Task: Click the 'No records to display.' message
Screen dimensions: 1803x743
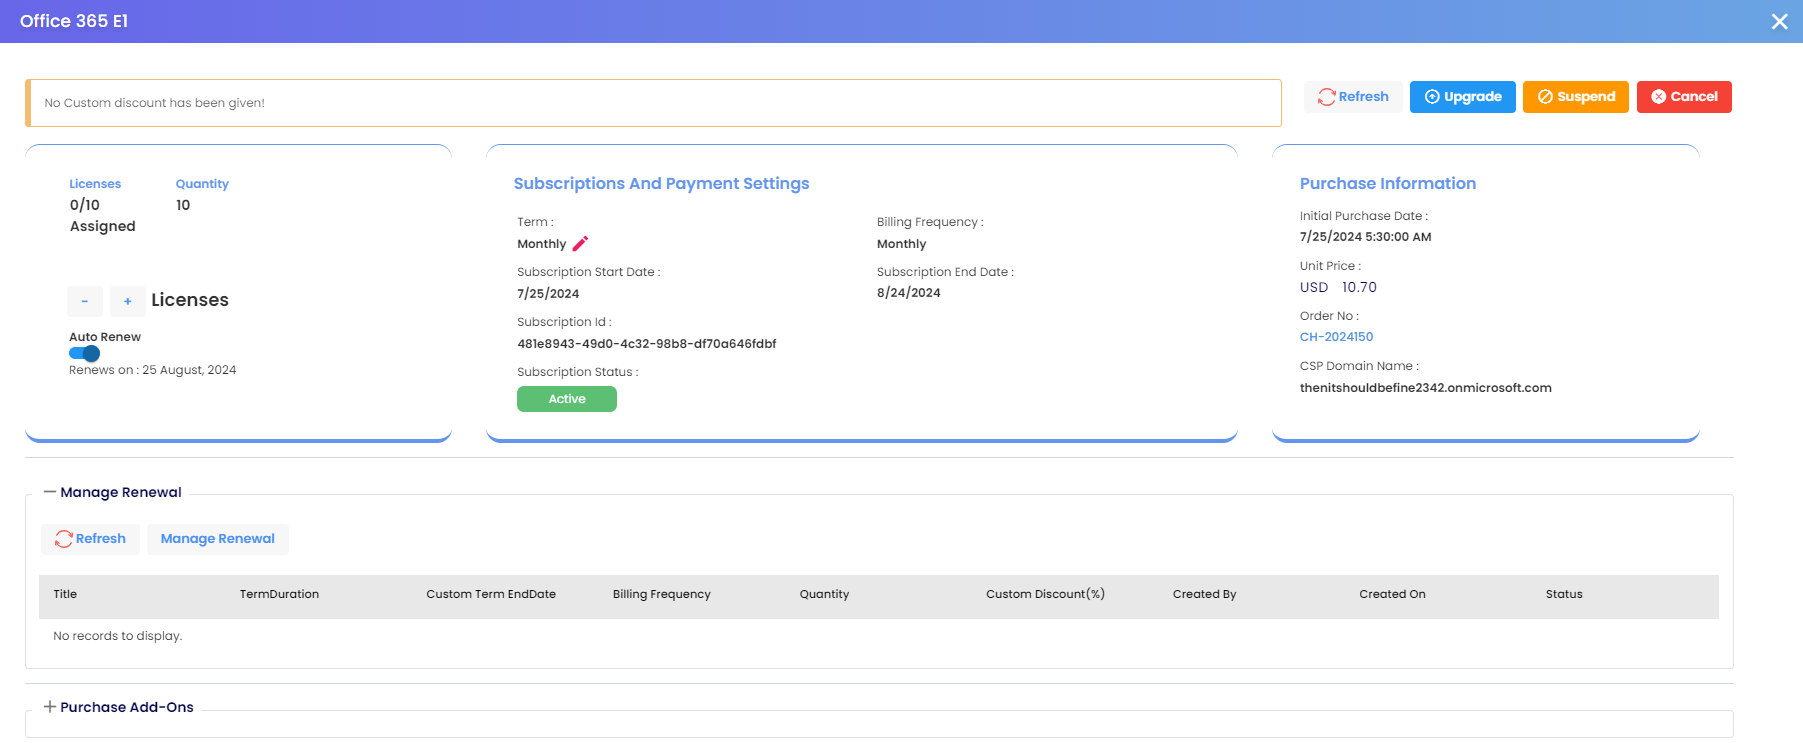Action: pyautogui.click(x=117, y=636)
